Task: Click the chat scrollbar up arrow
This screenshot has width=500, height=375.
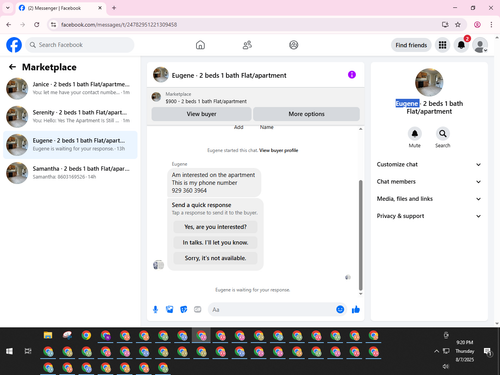Action: click(360, 129)
